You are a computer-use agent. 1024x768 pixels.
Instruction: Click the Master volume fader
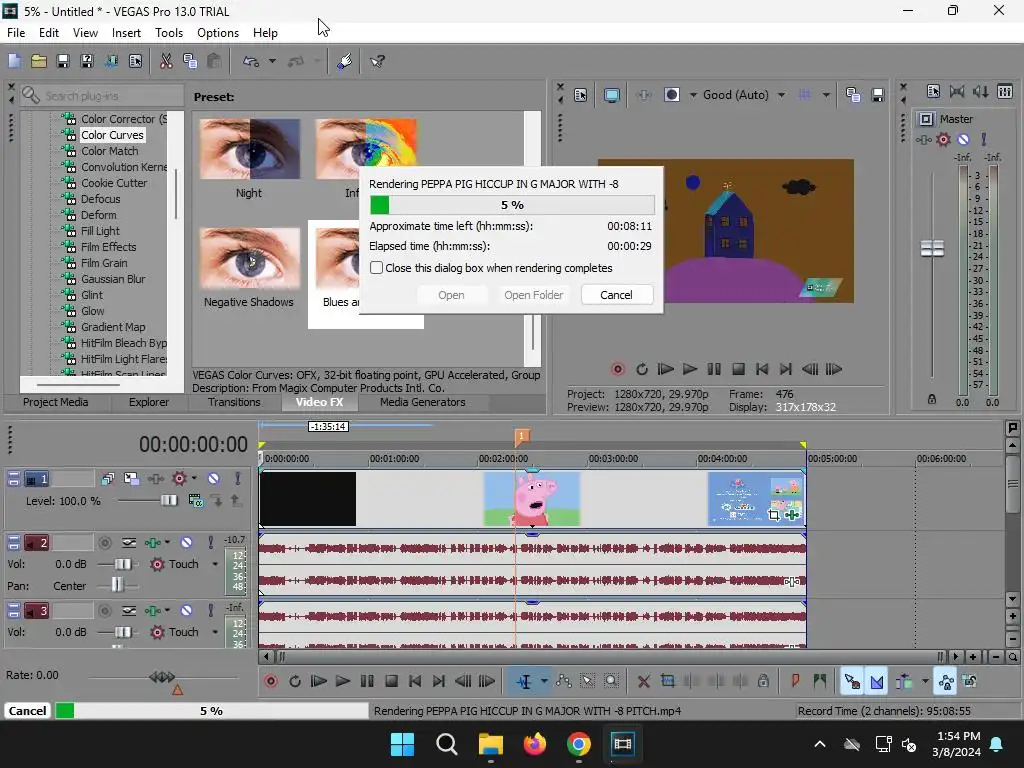932,248
